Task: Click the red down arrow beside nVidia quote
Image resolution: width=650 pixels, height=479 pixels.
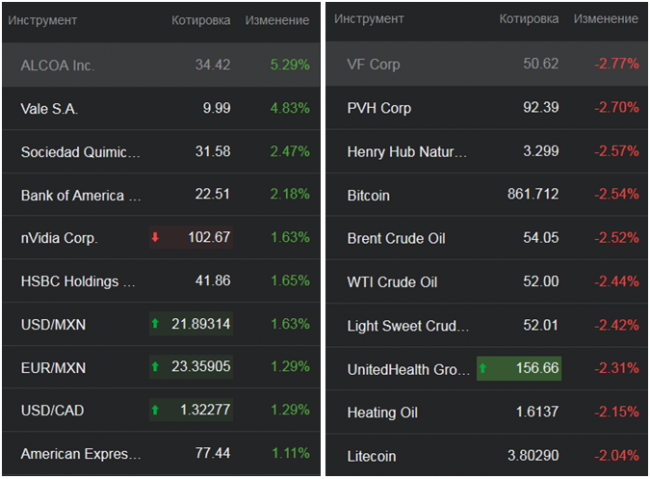Action: (155, 237)
